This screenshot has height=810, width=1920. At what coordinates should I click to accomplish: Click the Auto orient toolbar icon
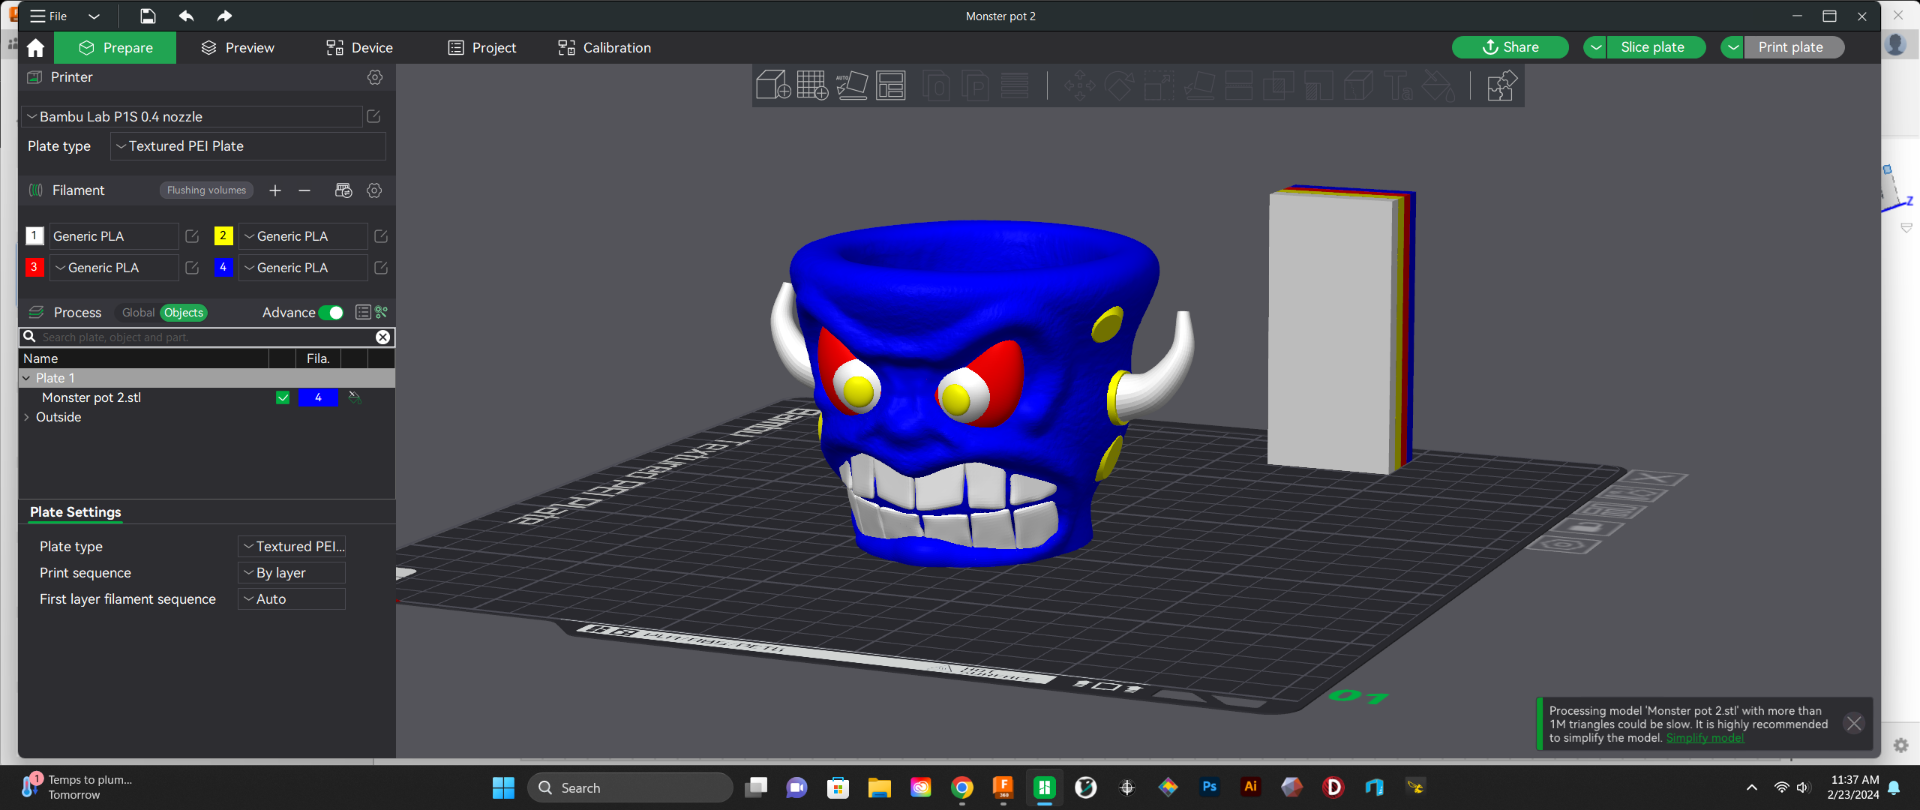(852, 86)
